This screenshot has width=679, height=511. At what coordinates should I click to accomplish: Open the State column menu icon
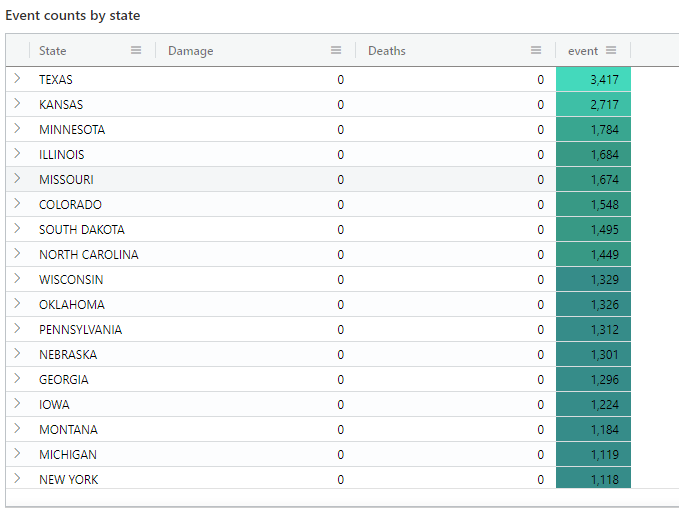136,51
